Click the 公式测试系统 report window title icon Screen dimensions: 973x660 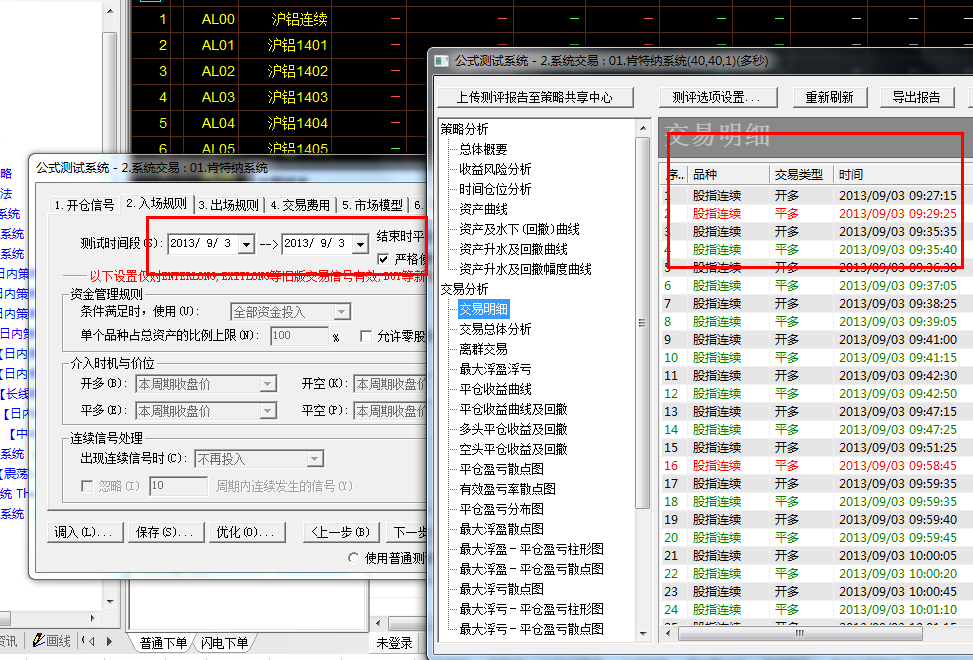click(x=442, y=61)
